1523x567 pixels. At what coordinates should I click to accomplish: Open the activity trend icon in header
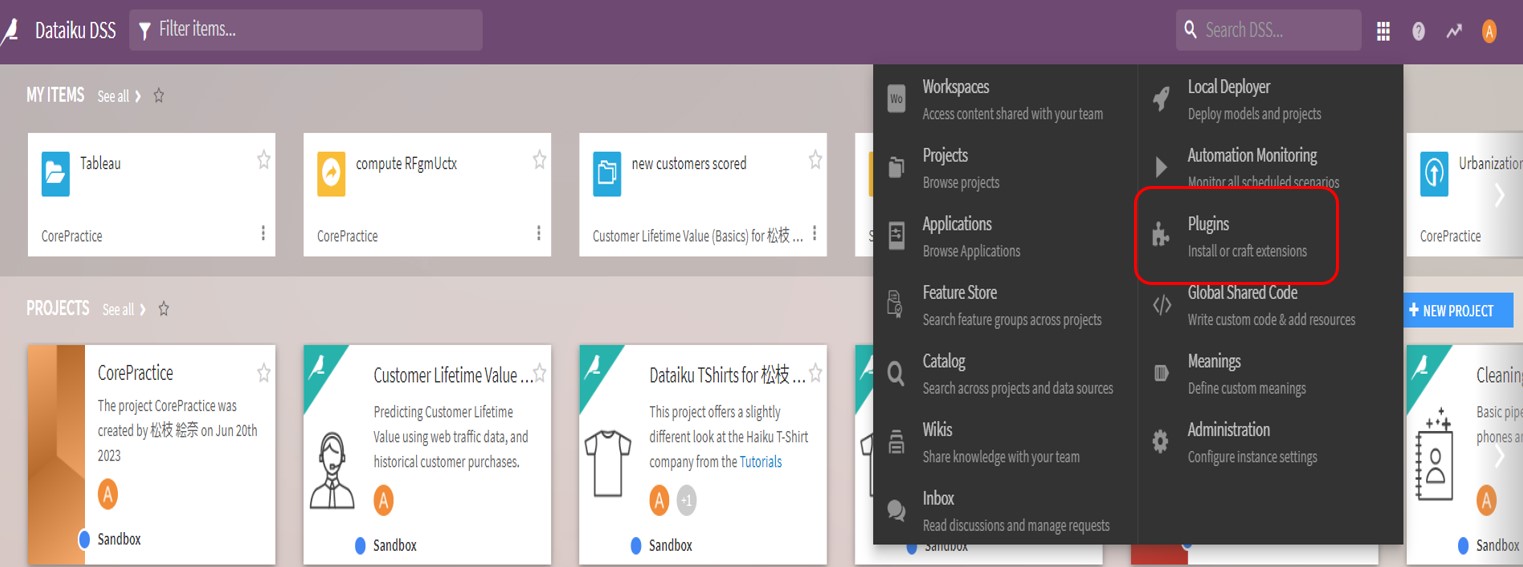point(1454,31)
